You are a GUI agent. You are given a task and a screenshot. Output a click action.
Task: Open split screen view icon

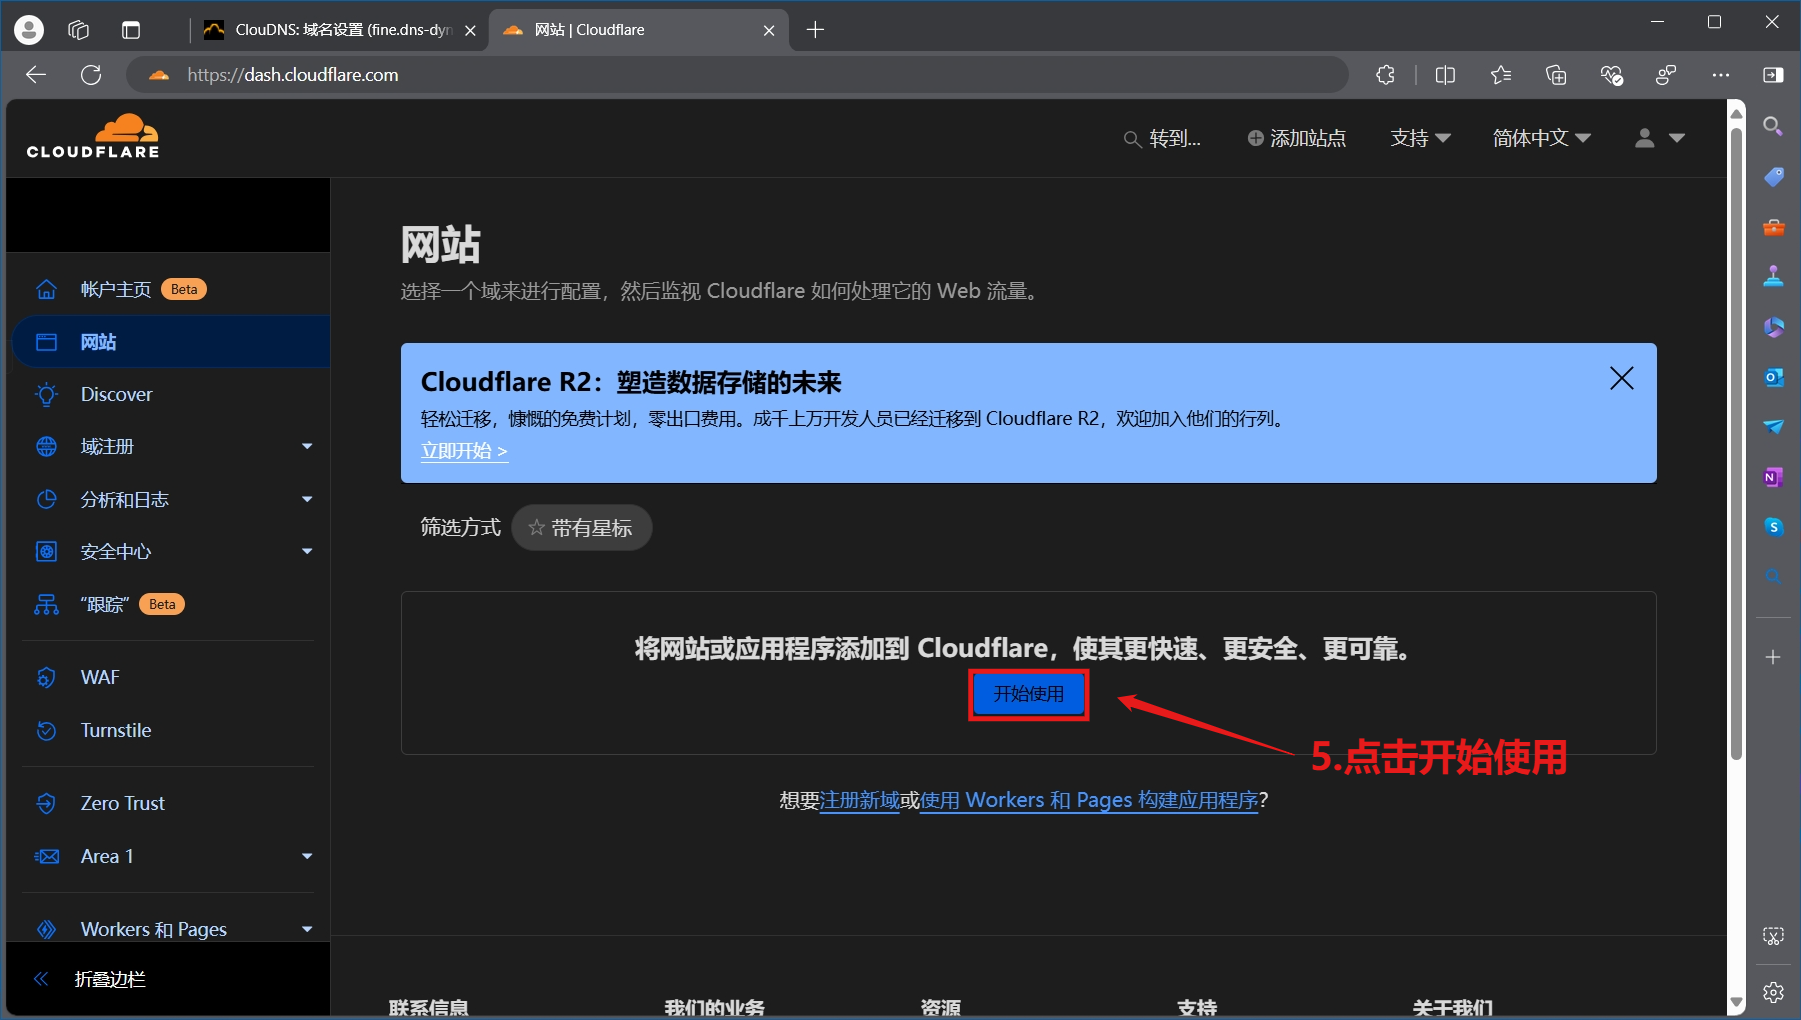(x=1445, y=75)
